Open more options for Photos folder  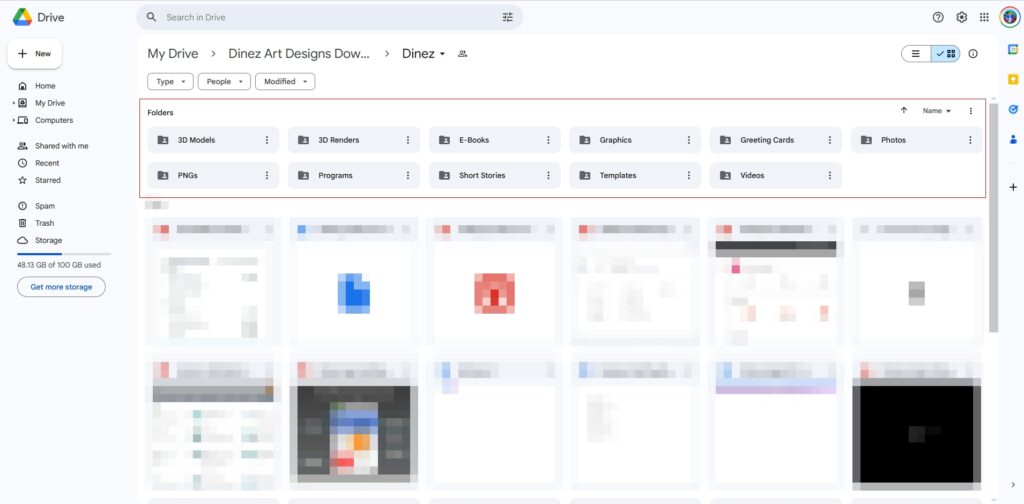point(970,140)
